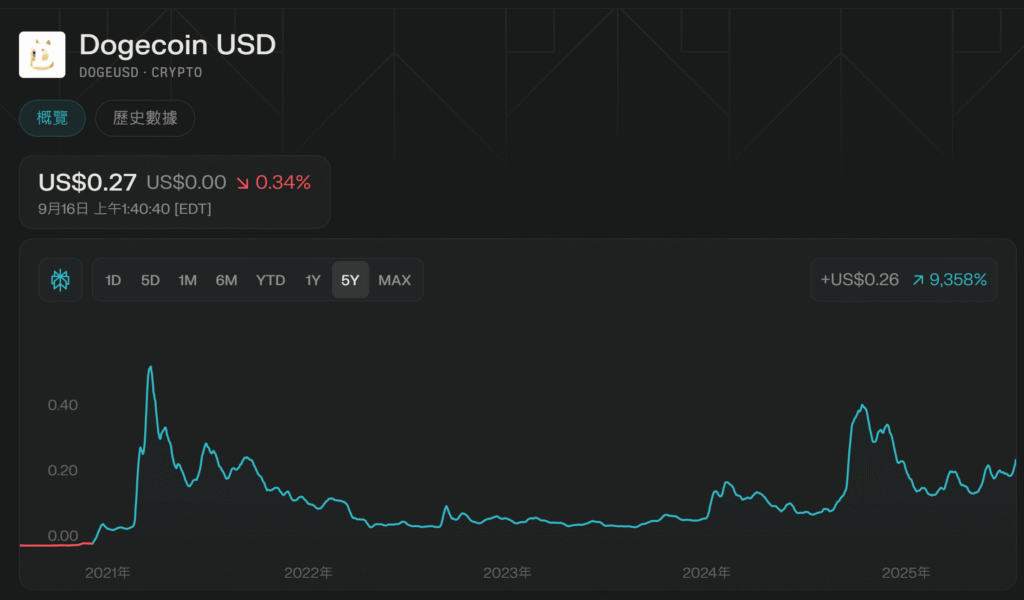Screen dimensions: 1024x600
Task: Switch to the 概覽 tab
Action: (52, 118)
